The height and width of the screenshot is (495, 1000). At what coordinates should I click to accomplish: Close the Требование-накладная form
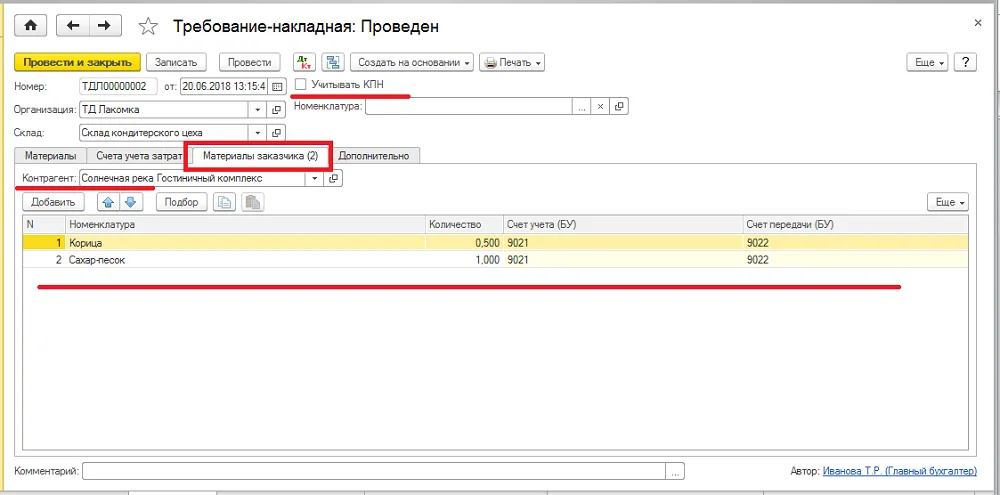pyautogui.click(x=978, y=22)
